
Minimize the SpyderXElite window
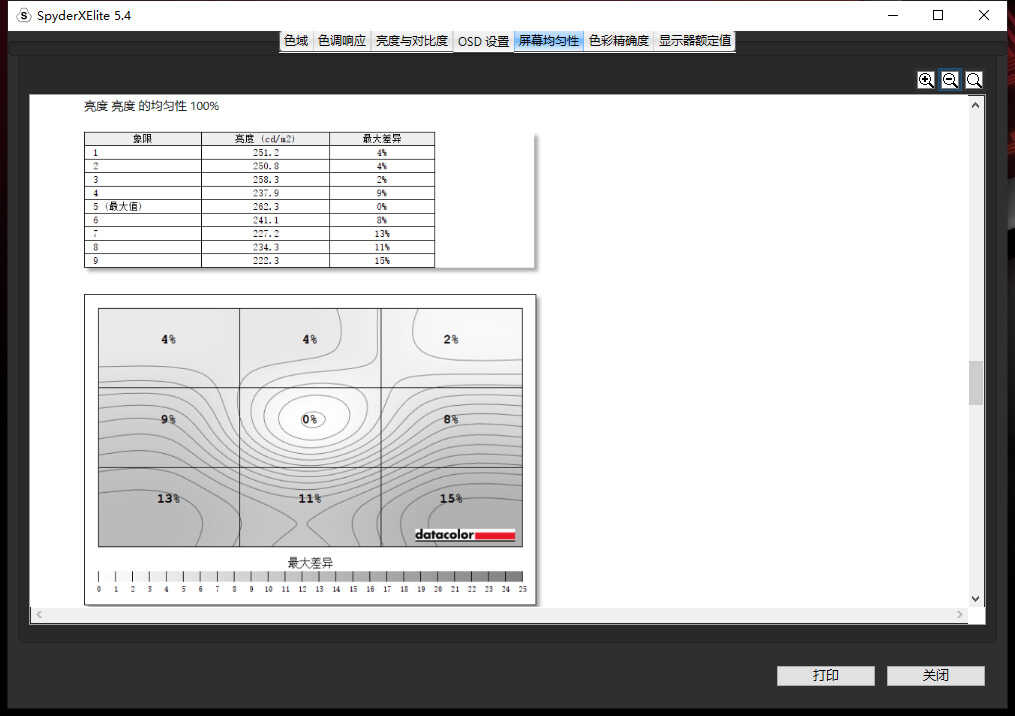pos(893,15)
